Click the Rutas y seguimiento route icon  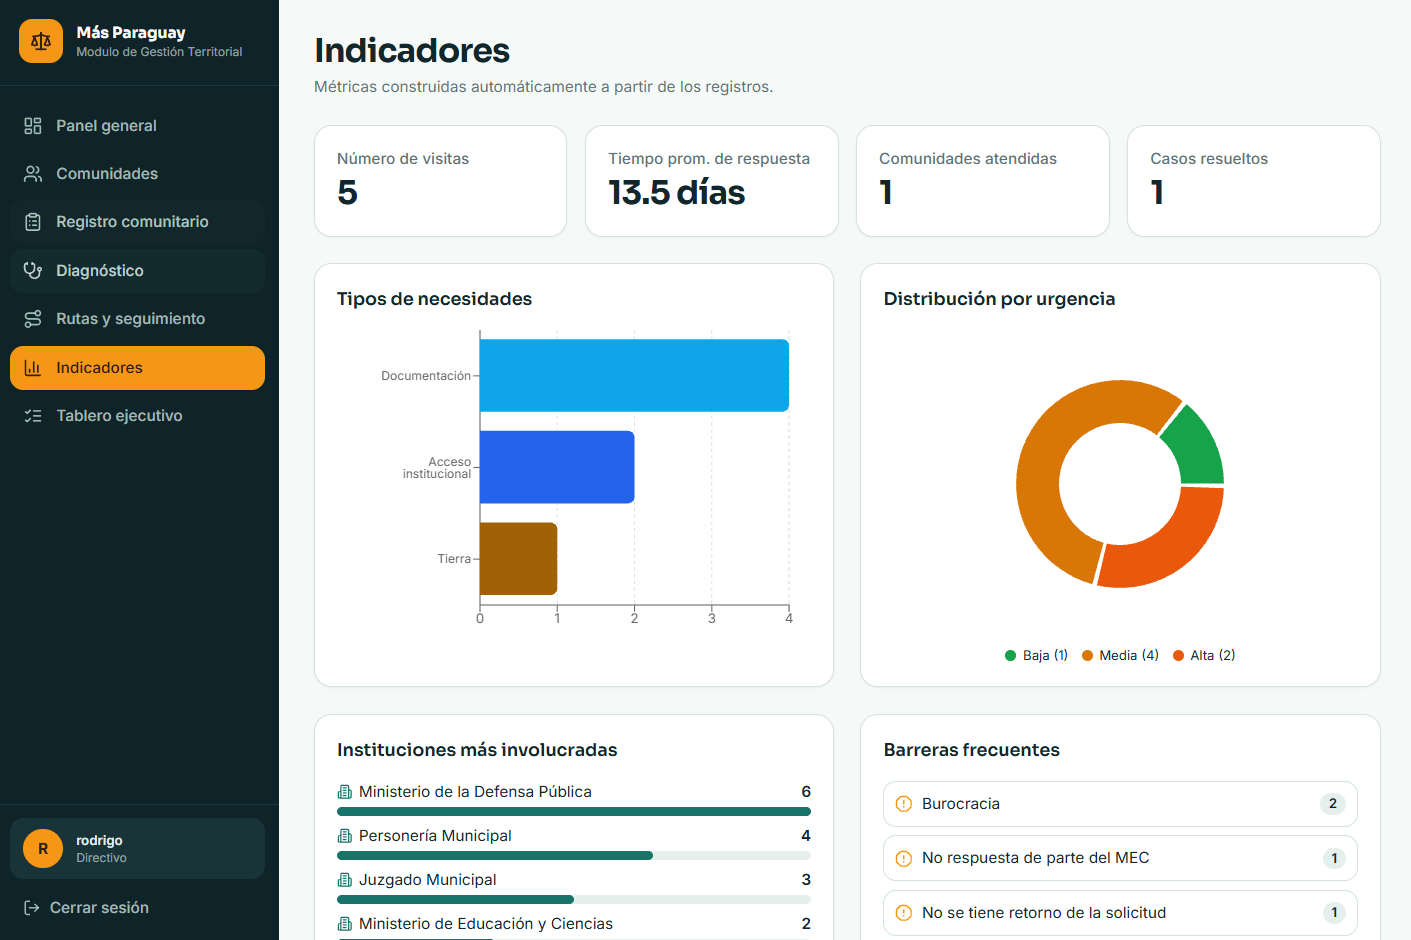[33, 319]
